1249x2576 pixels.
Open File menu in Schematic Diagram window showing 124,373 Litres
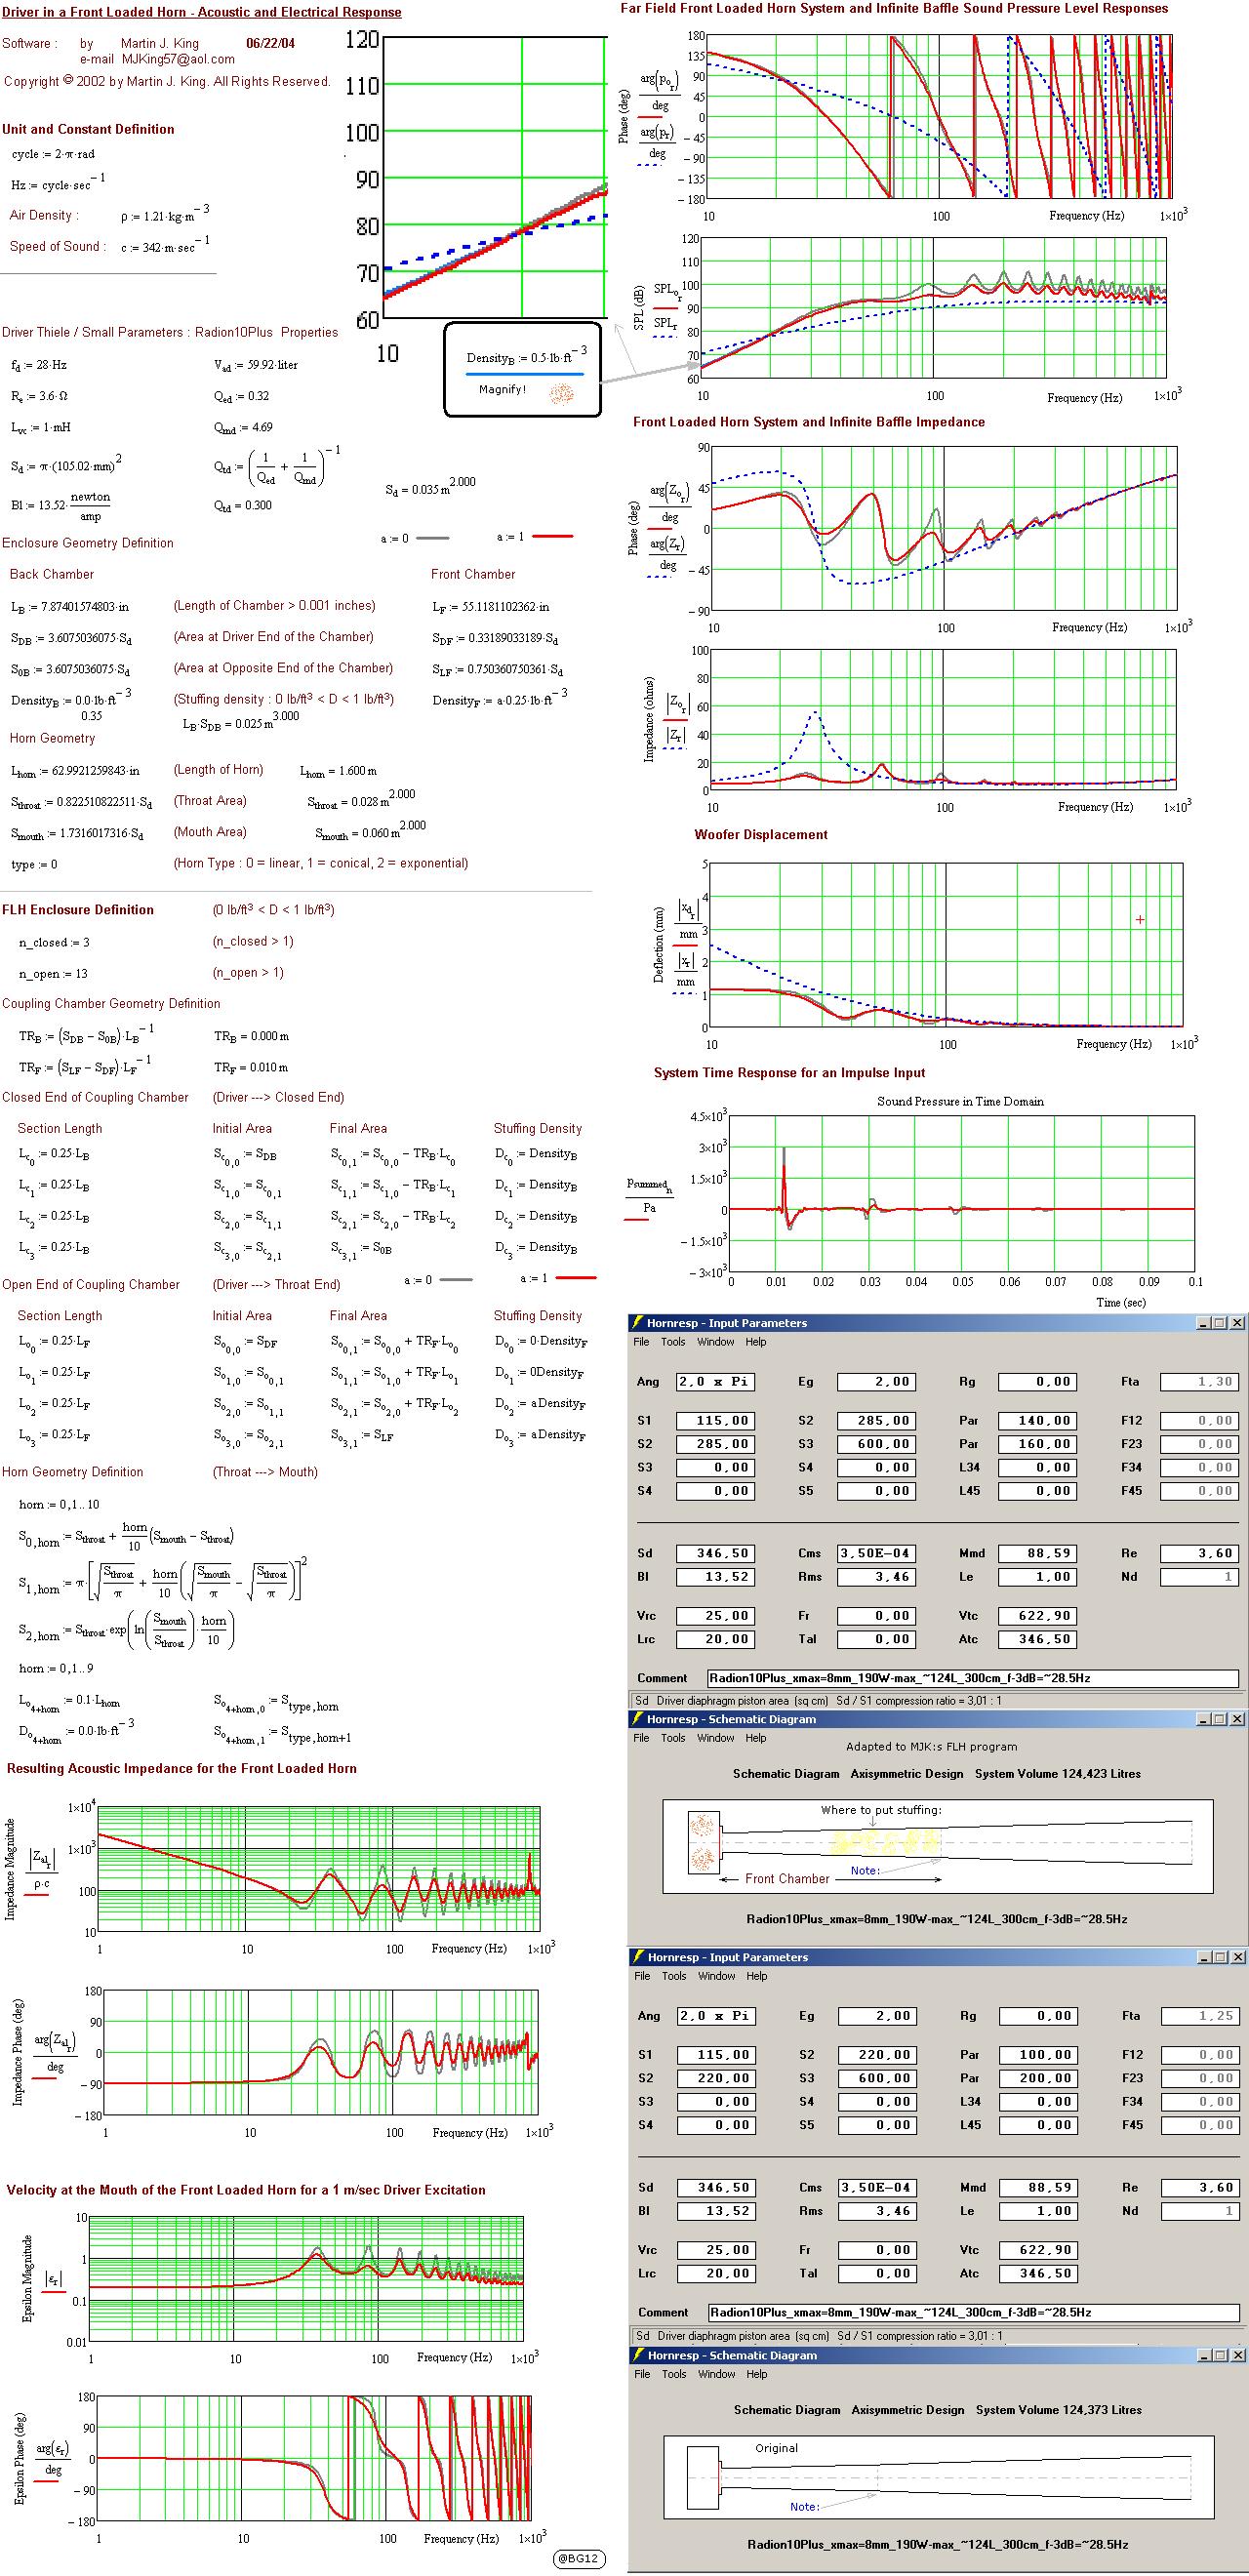(x=642, y=2374)
